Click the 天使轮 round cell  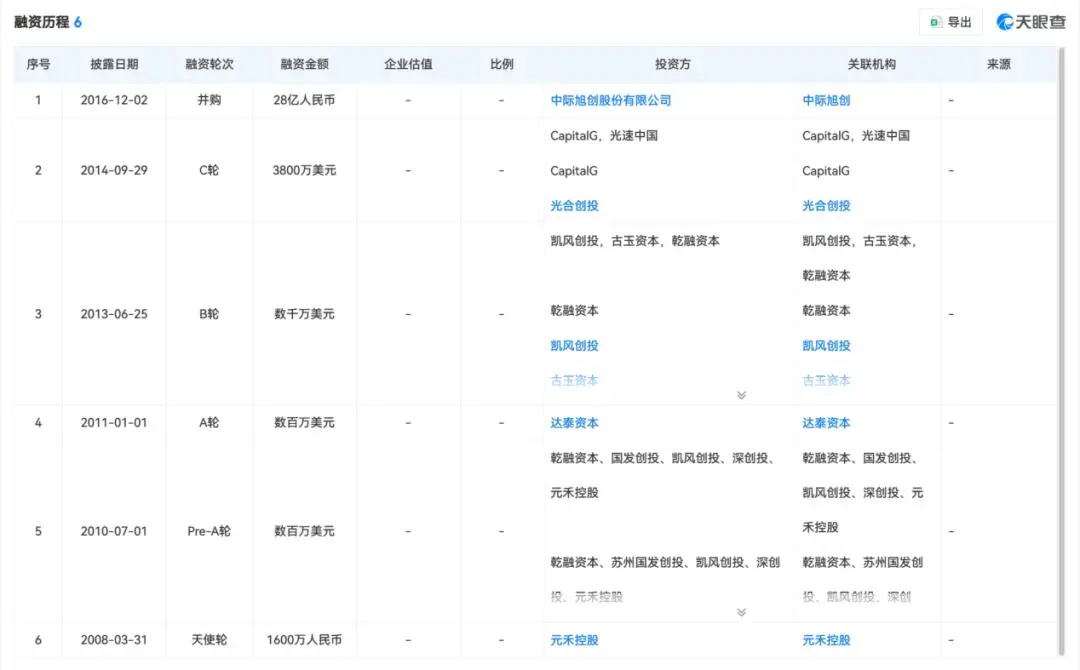[209, 640]
